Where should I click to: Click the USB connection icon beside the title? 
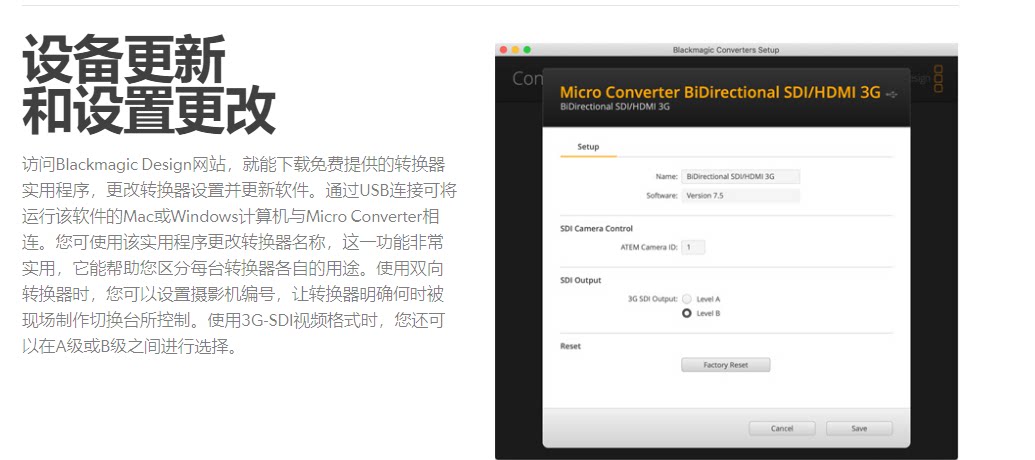[x=892, y=94]
